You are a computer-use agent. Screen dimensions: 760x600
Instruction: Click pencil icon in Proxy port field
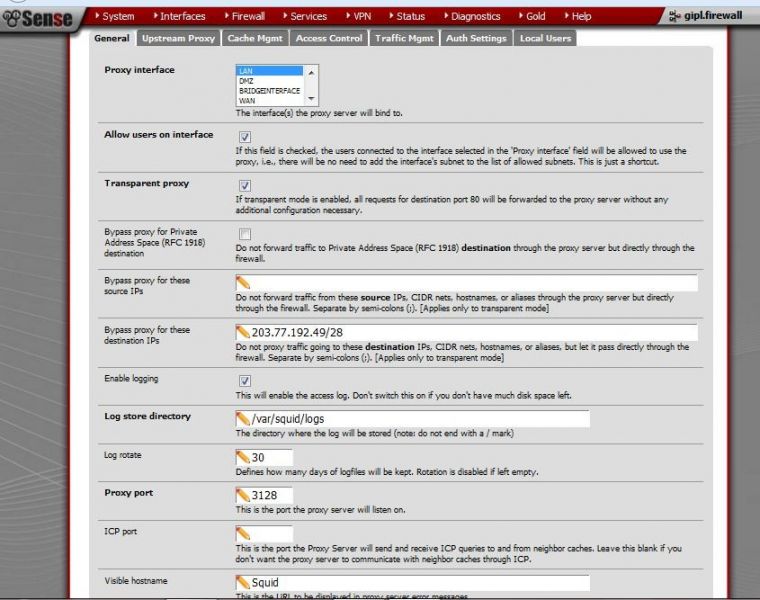click(x=243, y=495)
